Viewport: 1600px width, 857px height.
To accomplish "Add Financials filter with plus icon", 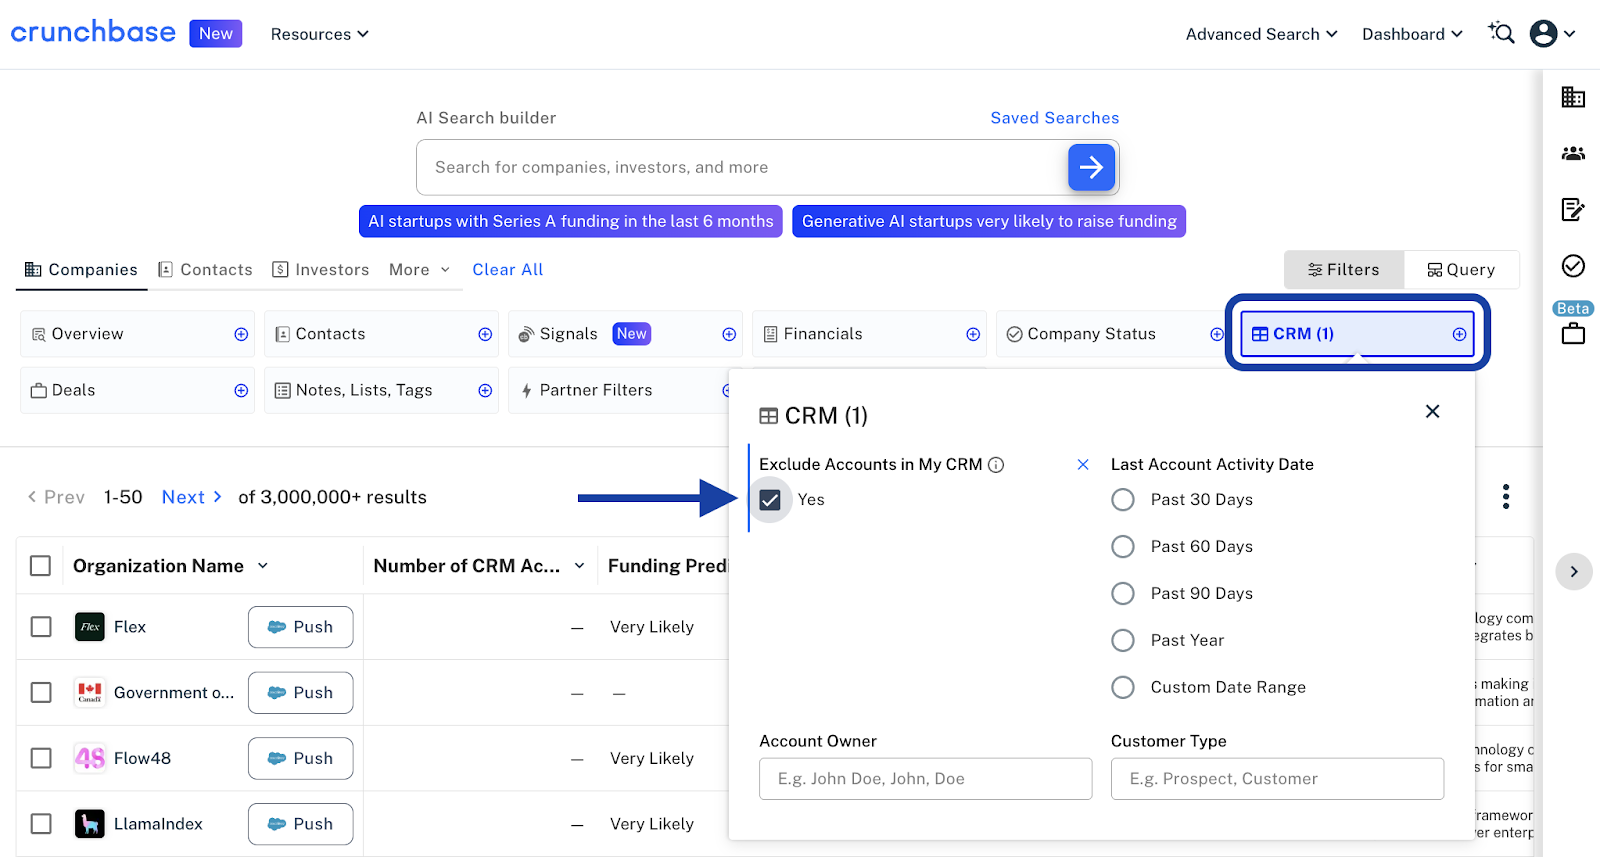I will tap(973, 334).
